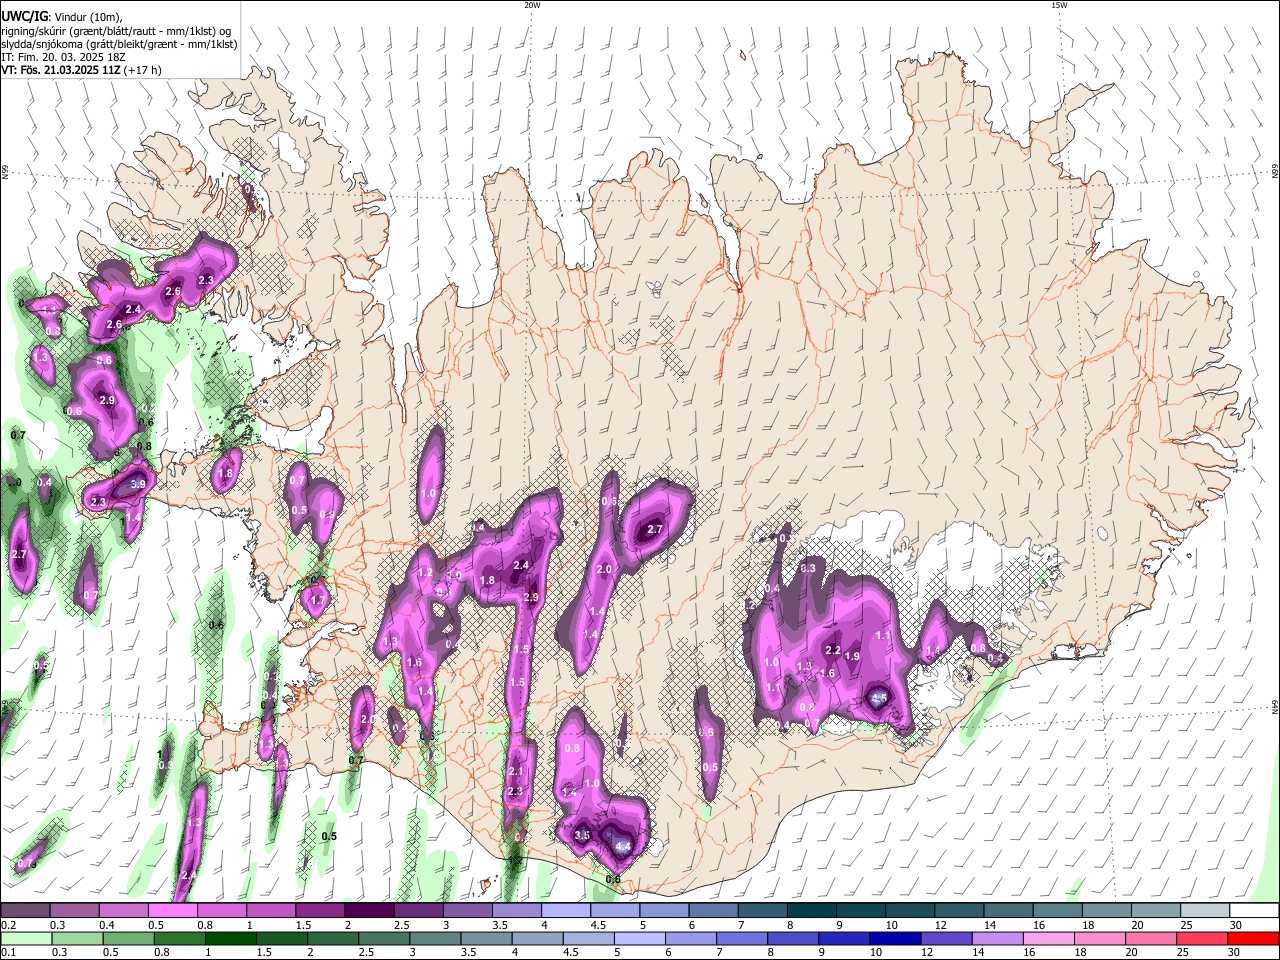Screen dimensions: 1280x960
Task: Click the red 30 mm swatch ending rain legend
Action: (x=1251, y=938)
